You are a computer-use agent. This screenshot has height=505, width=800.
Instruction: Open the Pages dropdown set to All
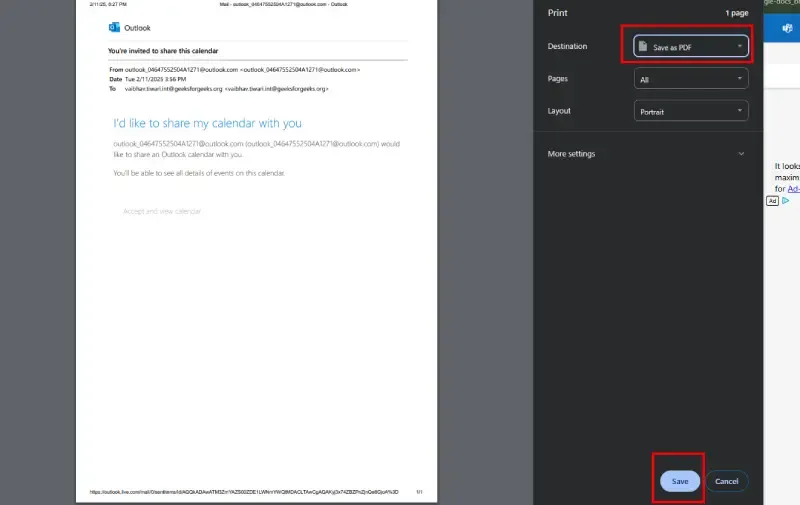tap(691, 79)
